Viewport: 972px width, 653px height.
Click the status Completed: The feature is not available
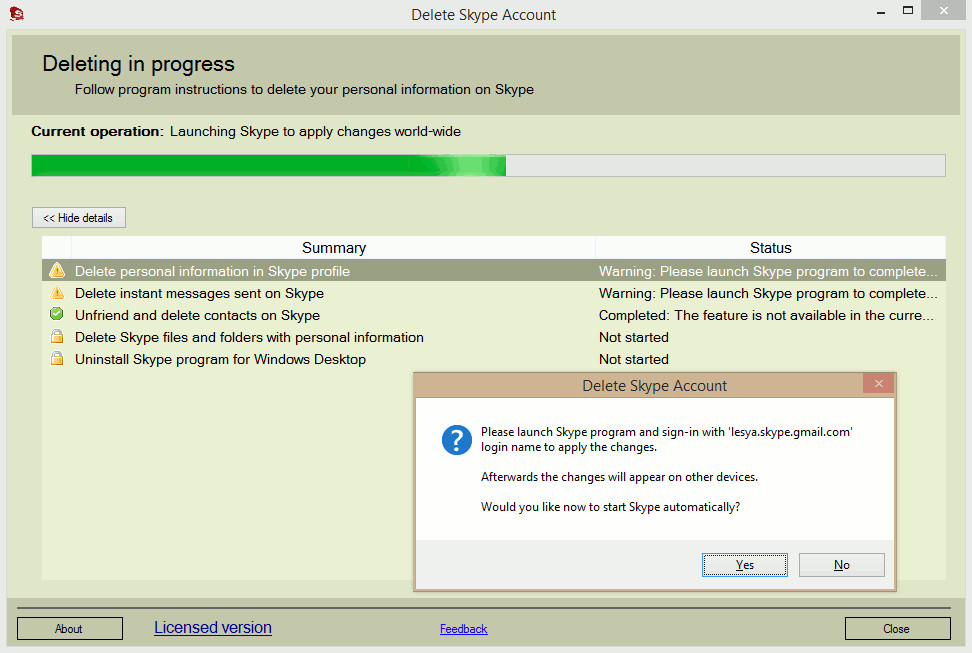coord(766,315)
